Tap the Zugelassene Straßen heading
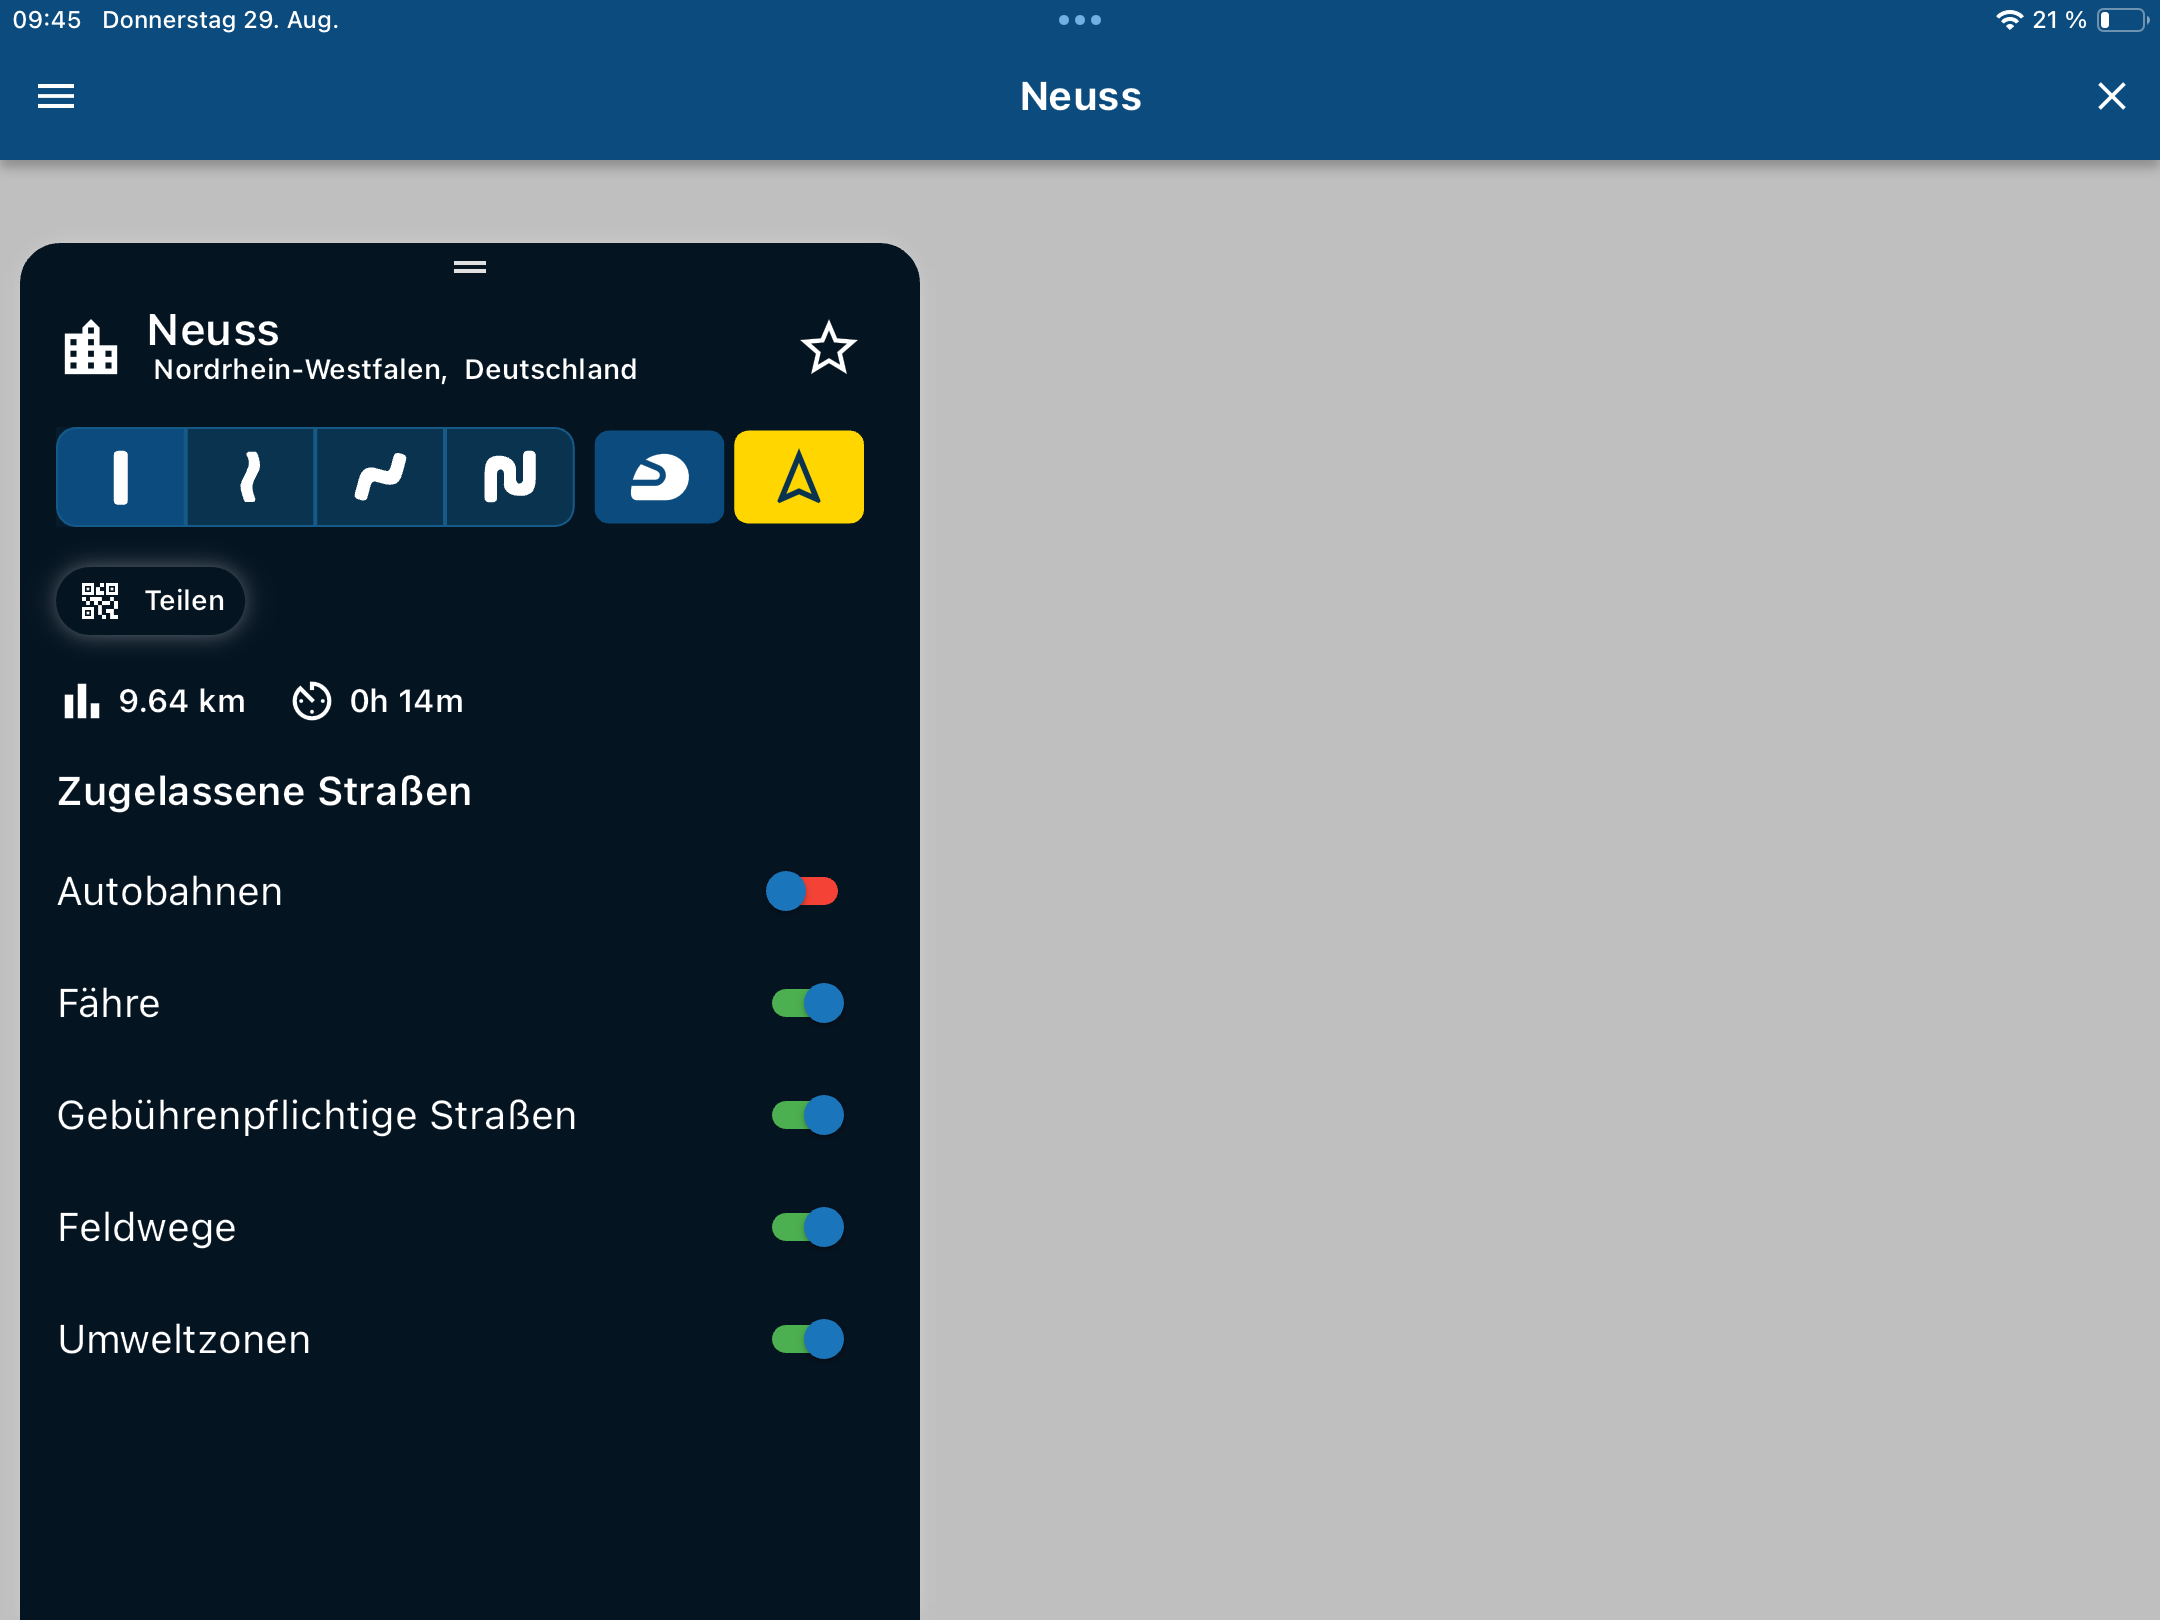The image size is (2160, 1620). click(264, 791)
